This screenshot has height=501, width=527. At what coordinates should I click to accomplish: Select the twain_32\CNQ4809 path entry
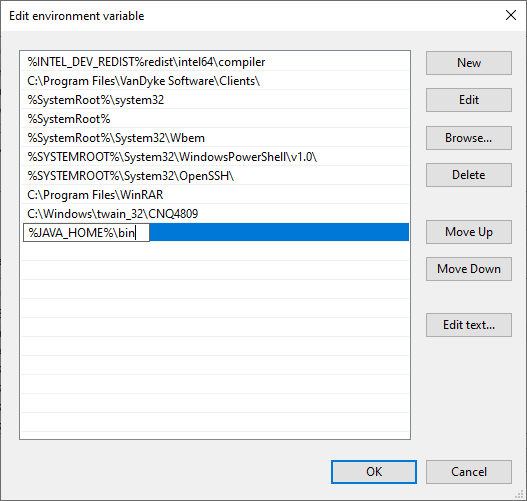click(x=215, y=214)
